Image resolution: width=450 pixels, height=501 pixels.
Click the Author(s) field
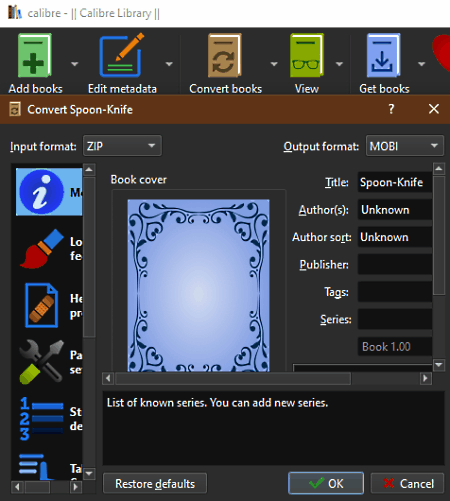[x=395, y=210]
